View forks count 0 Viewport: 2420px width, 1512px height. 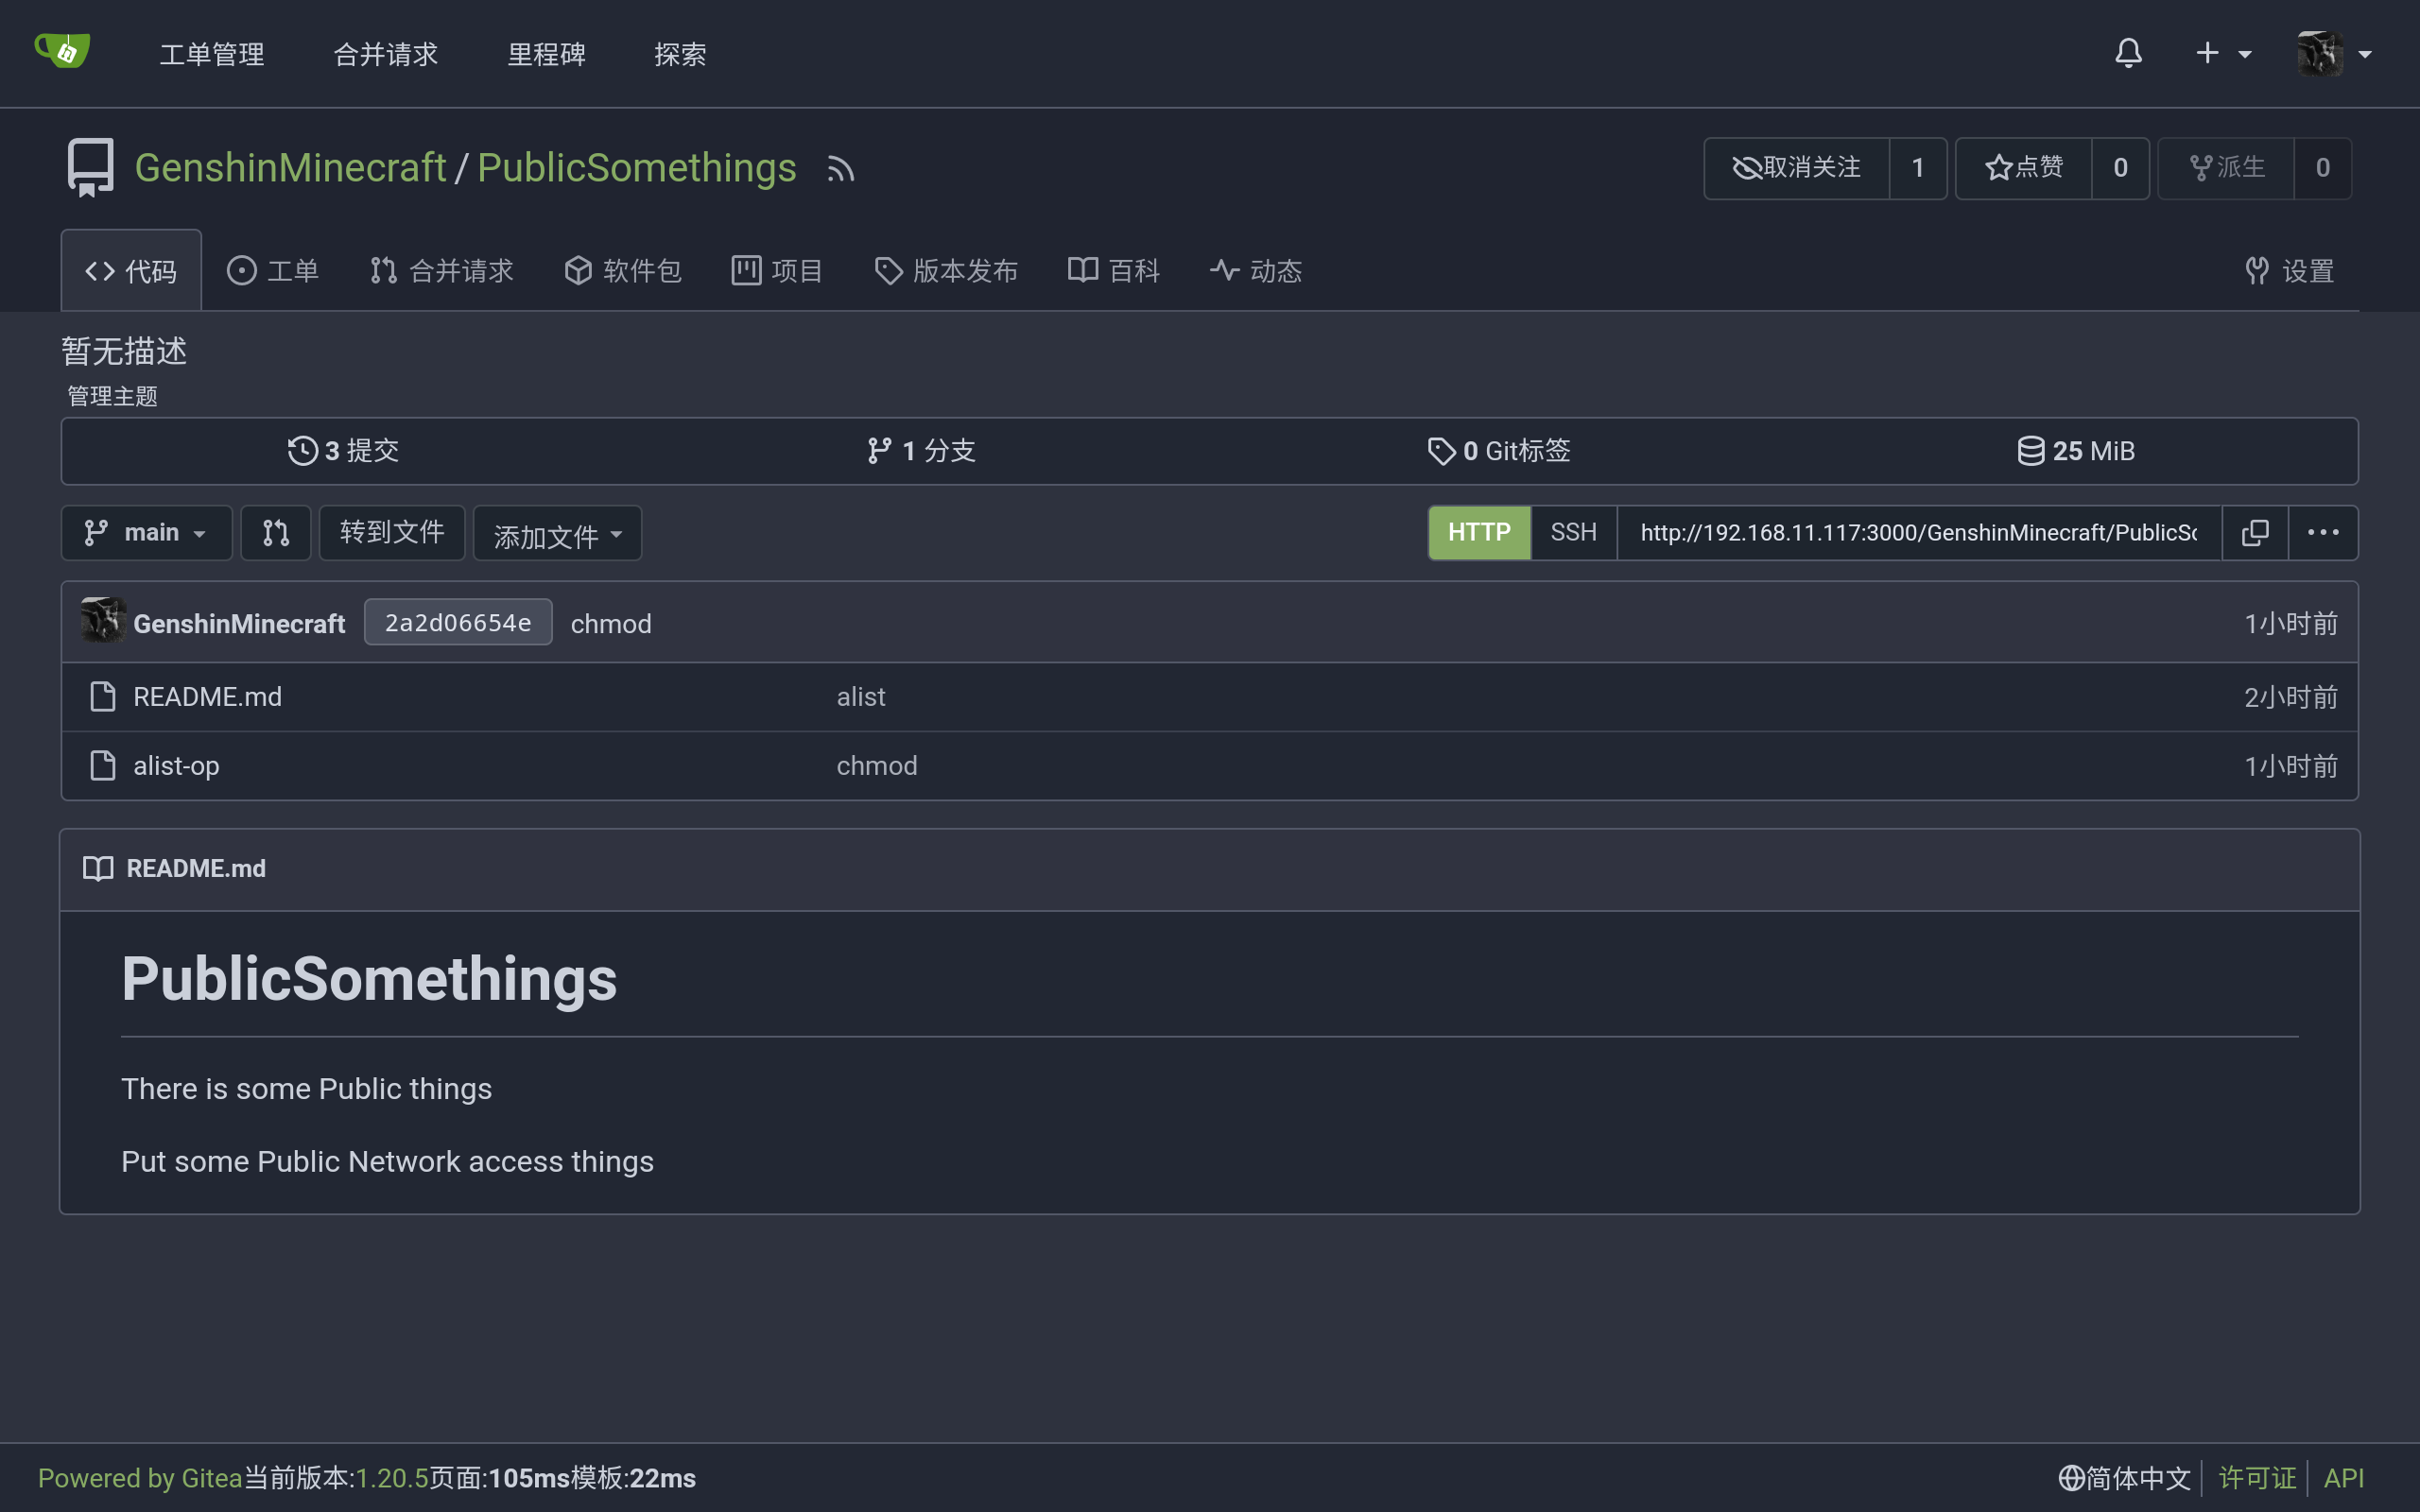point(2322,167)
